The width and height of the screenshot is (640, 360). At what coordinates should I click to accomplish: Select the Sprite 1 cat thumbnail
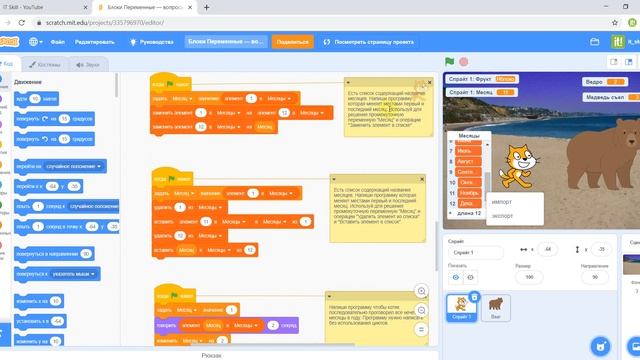pos(461,308)
